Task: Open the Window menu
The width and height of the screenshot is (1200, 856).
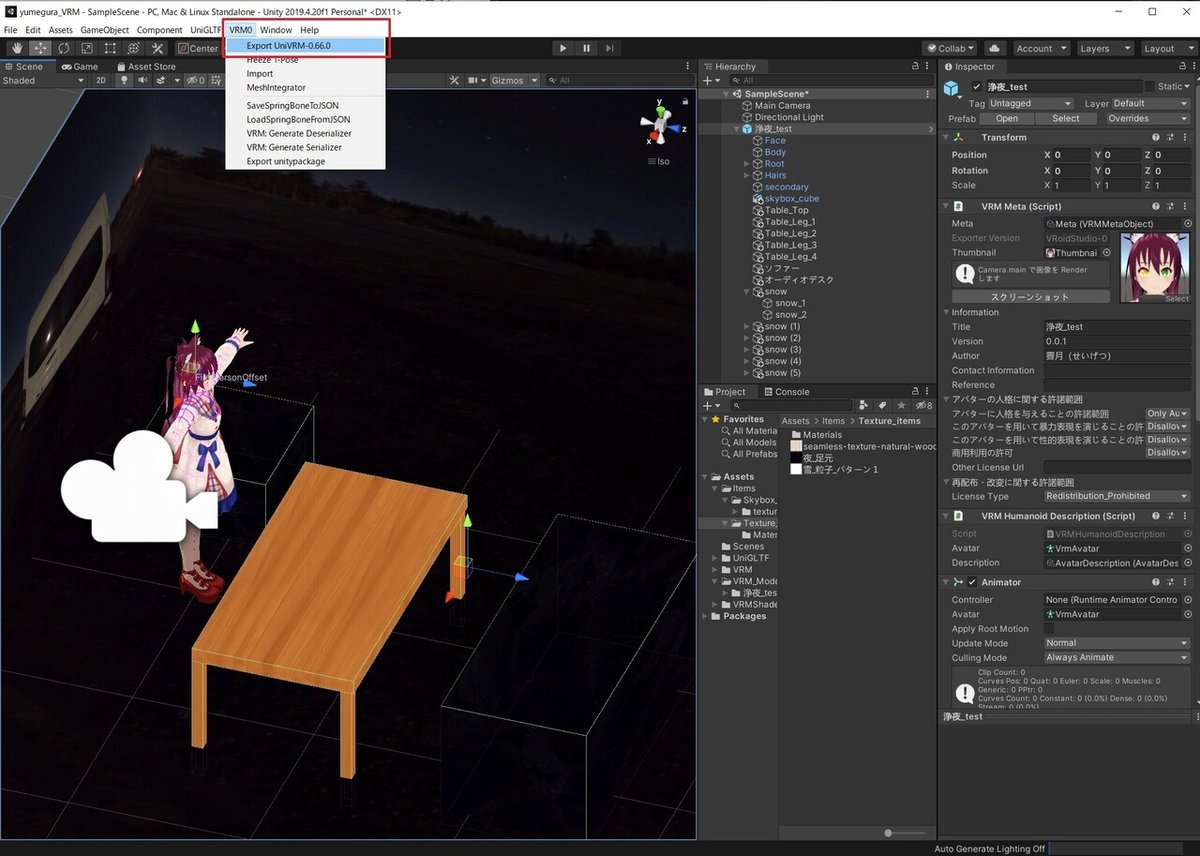Action: (x=276, y=30)
